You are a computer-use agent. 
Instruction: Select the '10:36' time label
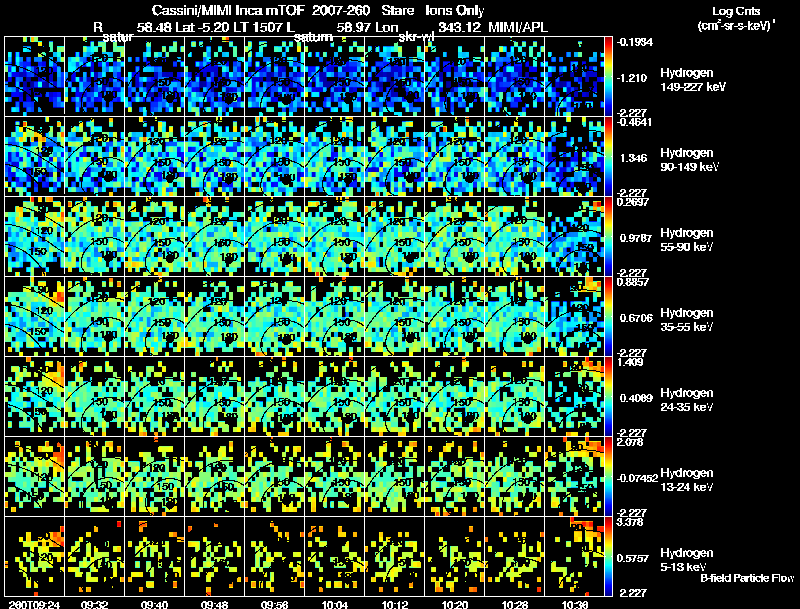tap(574, 604)
